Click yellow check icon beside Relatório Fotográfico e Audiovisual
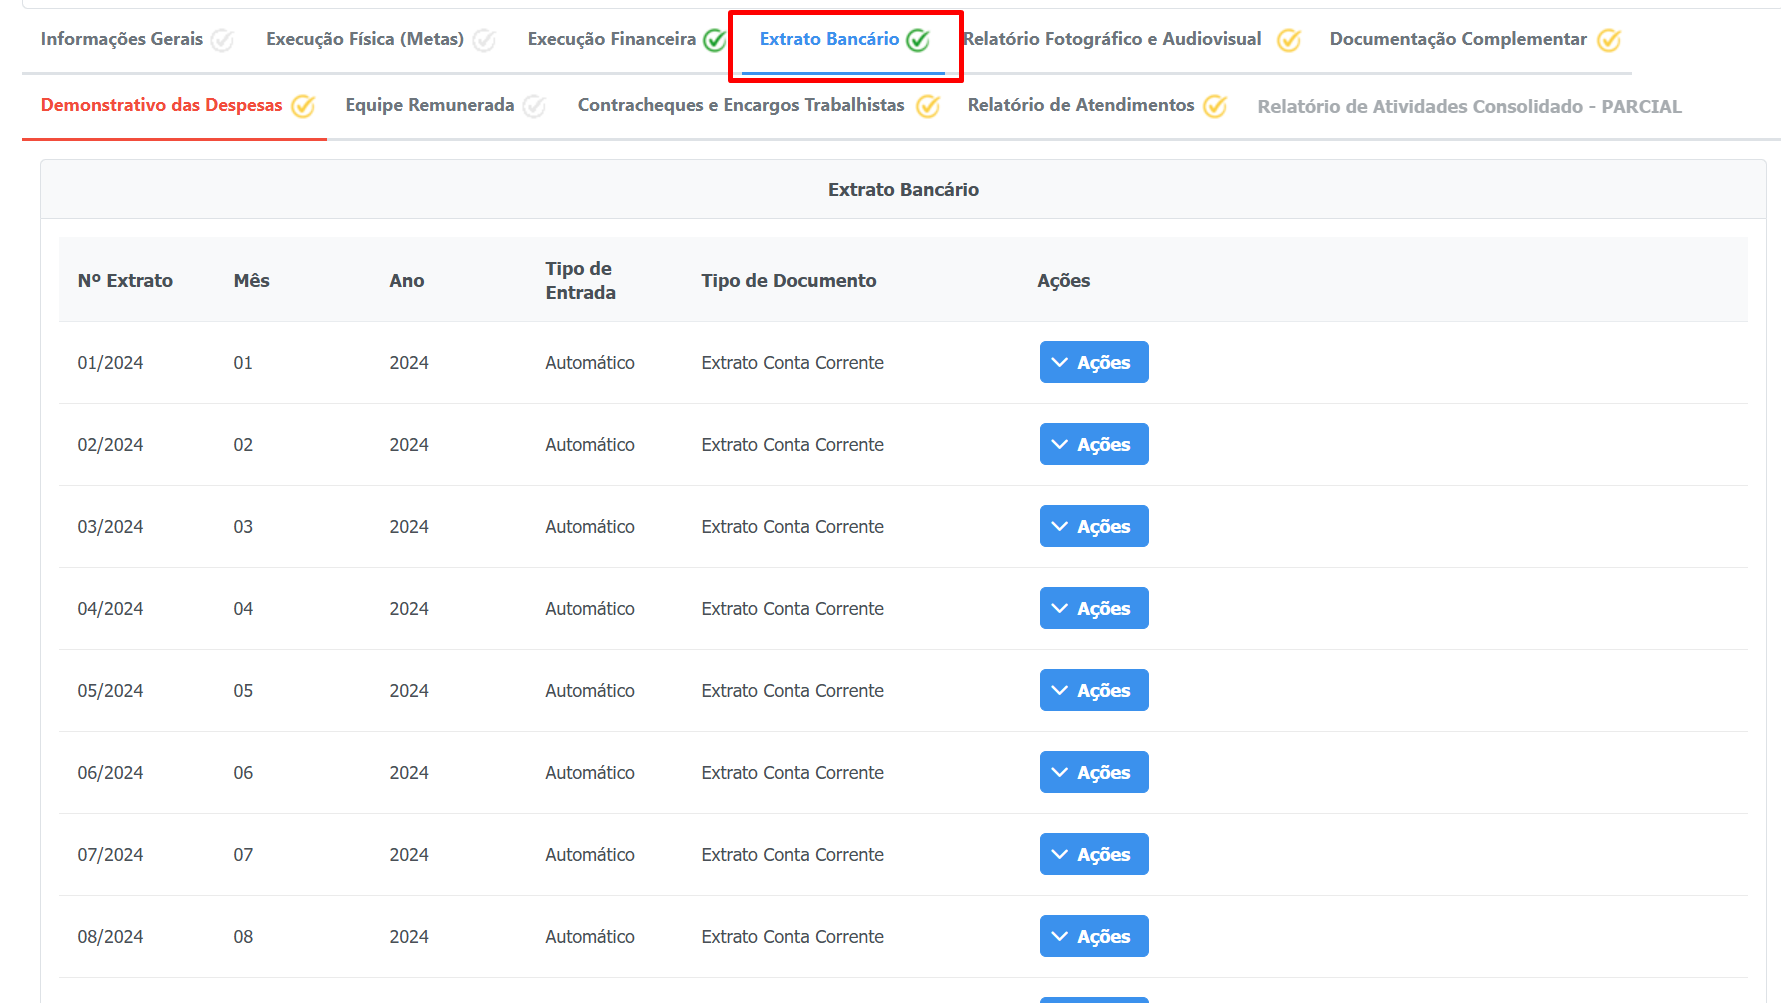Viewport: 1781px width, 1003px height. 1289,40
